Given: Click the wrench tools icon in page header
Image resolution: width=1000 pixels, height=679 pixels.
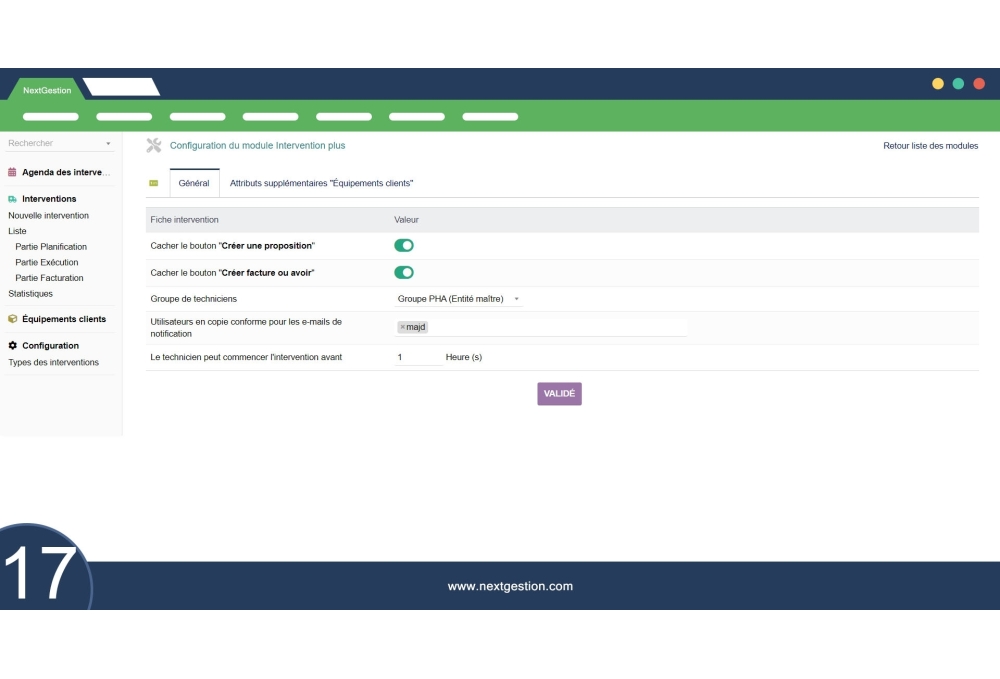Looking at the screenshot, I should 154,146.
